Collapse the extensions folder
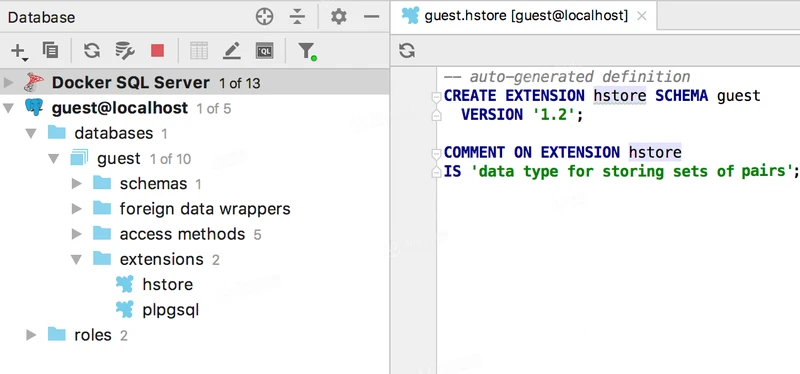Screen dimensions: 800x374 [76, 260]
